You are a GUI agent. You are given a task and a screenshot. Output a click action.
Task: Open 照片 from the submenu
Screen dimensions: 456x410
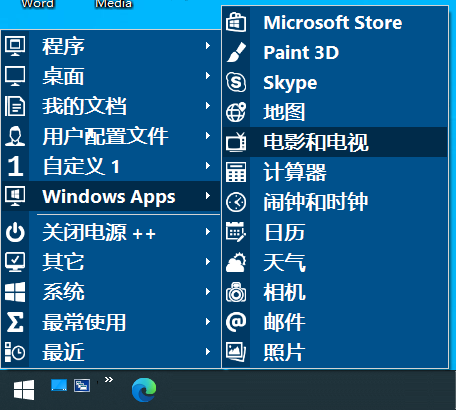(335, 352)
